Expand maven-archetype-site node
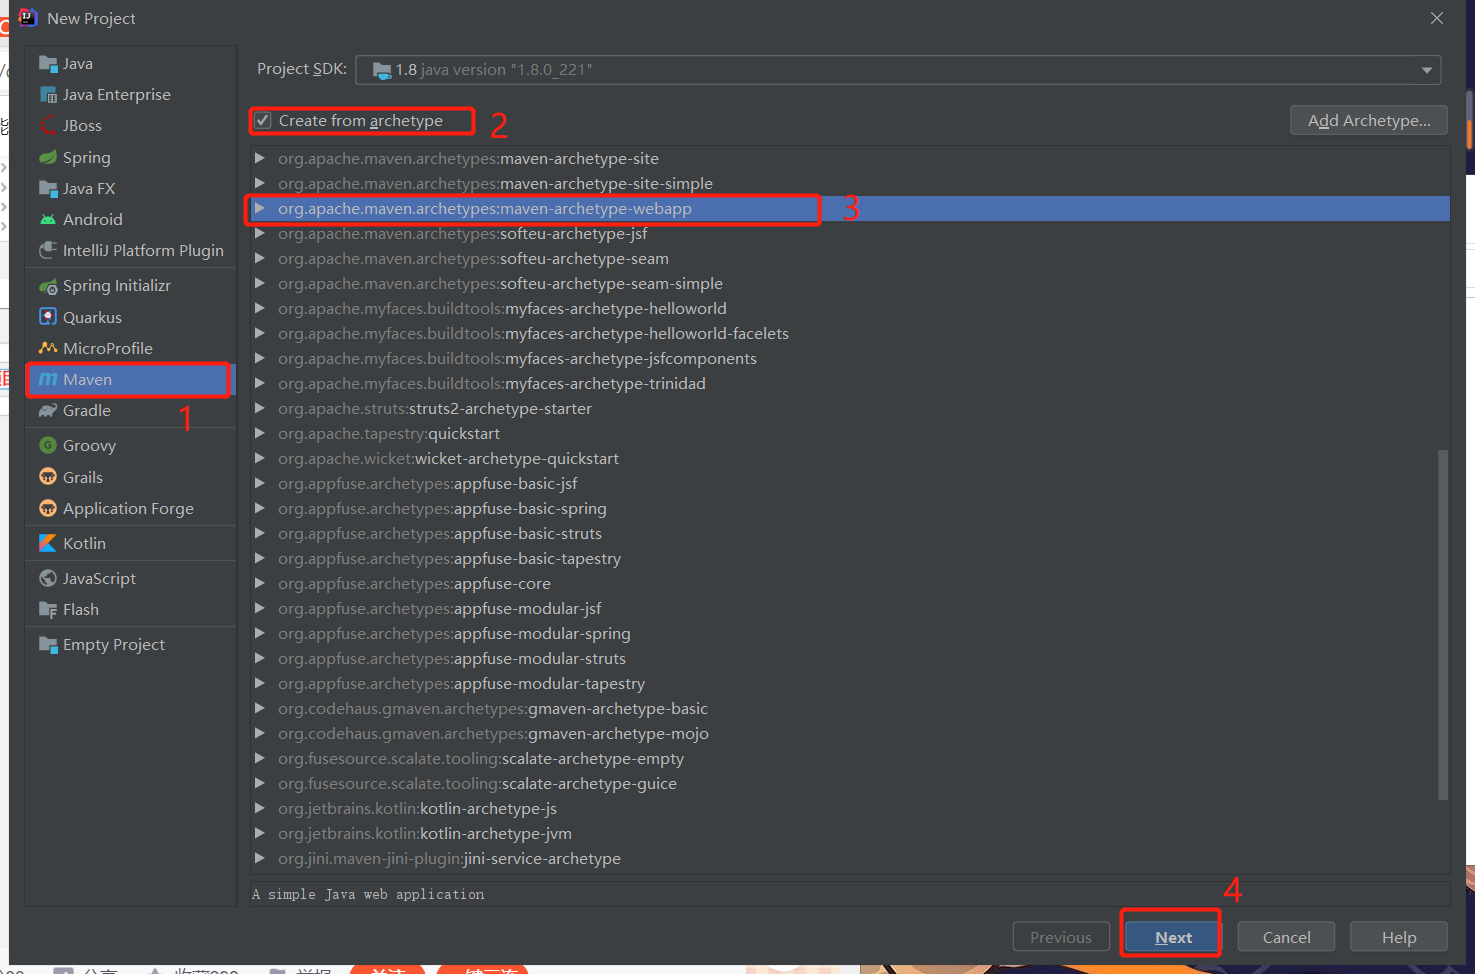Viewport: 1475px width, 974px height. (260, 158)
